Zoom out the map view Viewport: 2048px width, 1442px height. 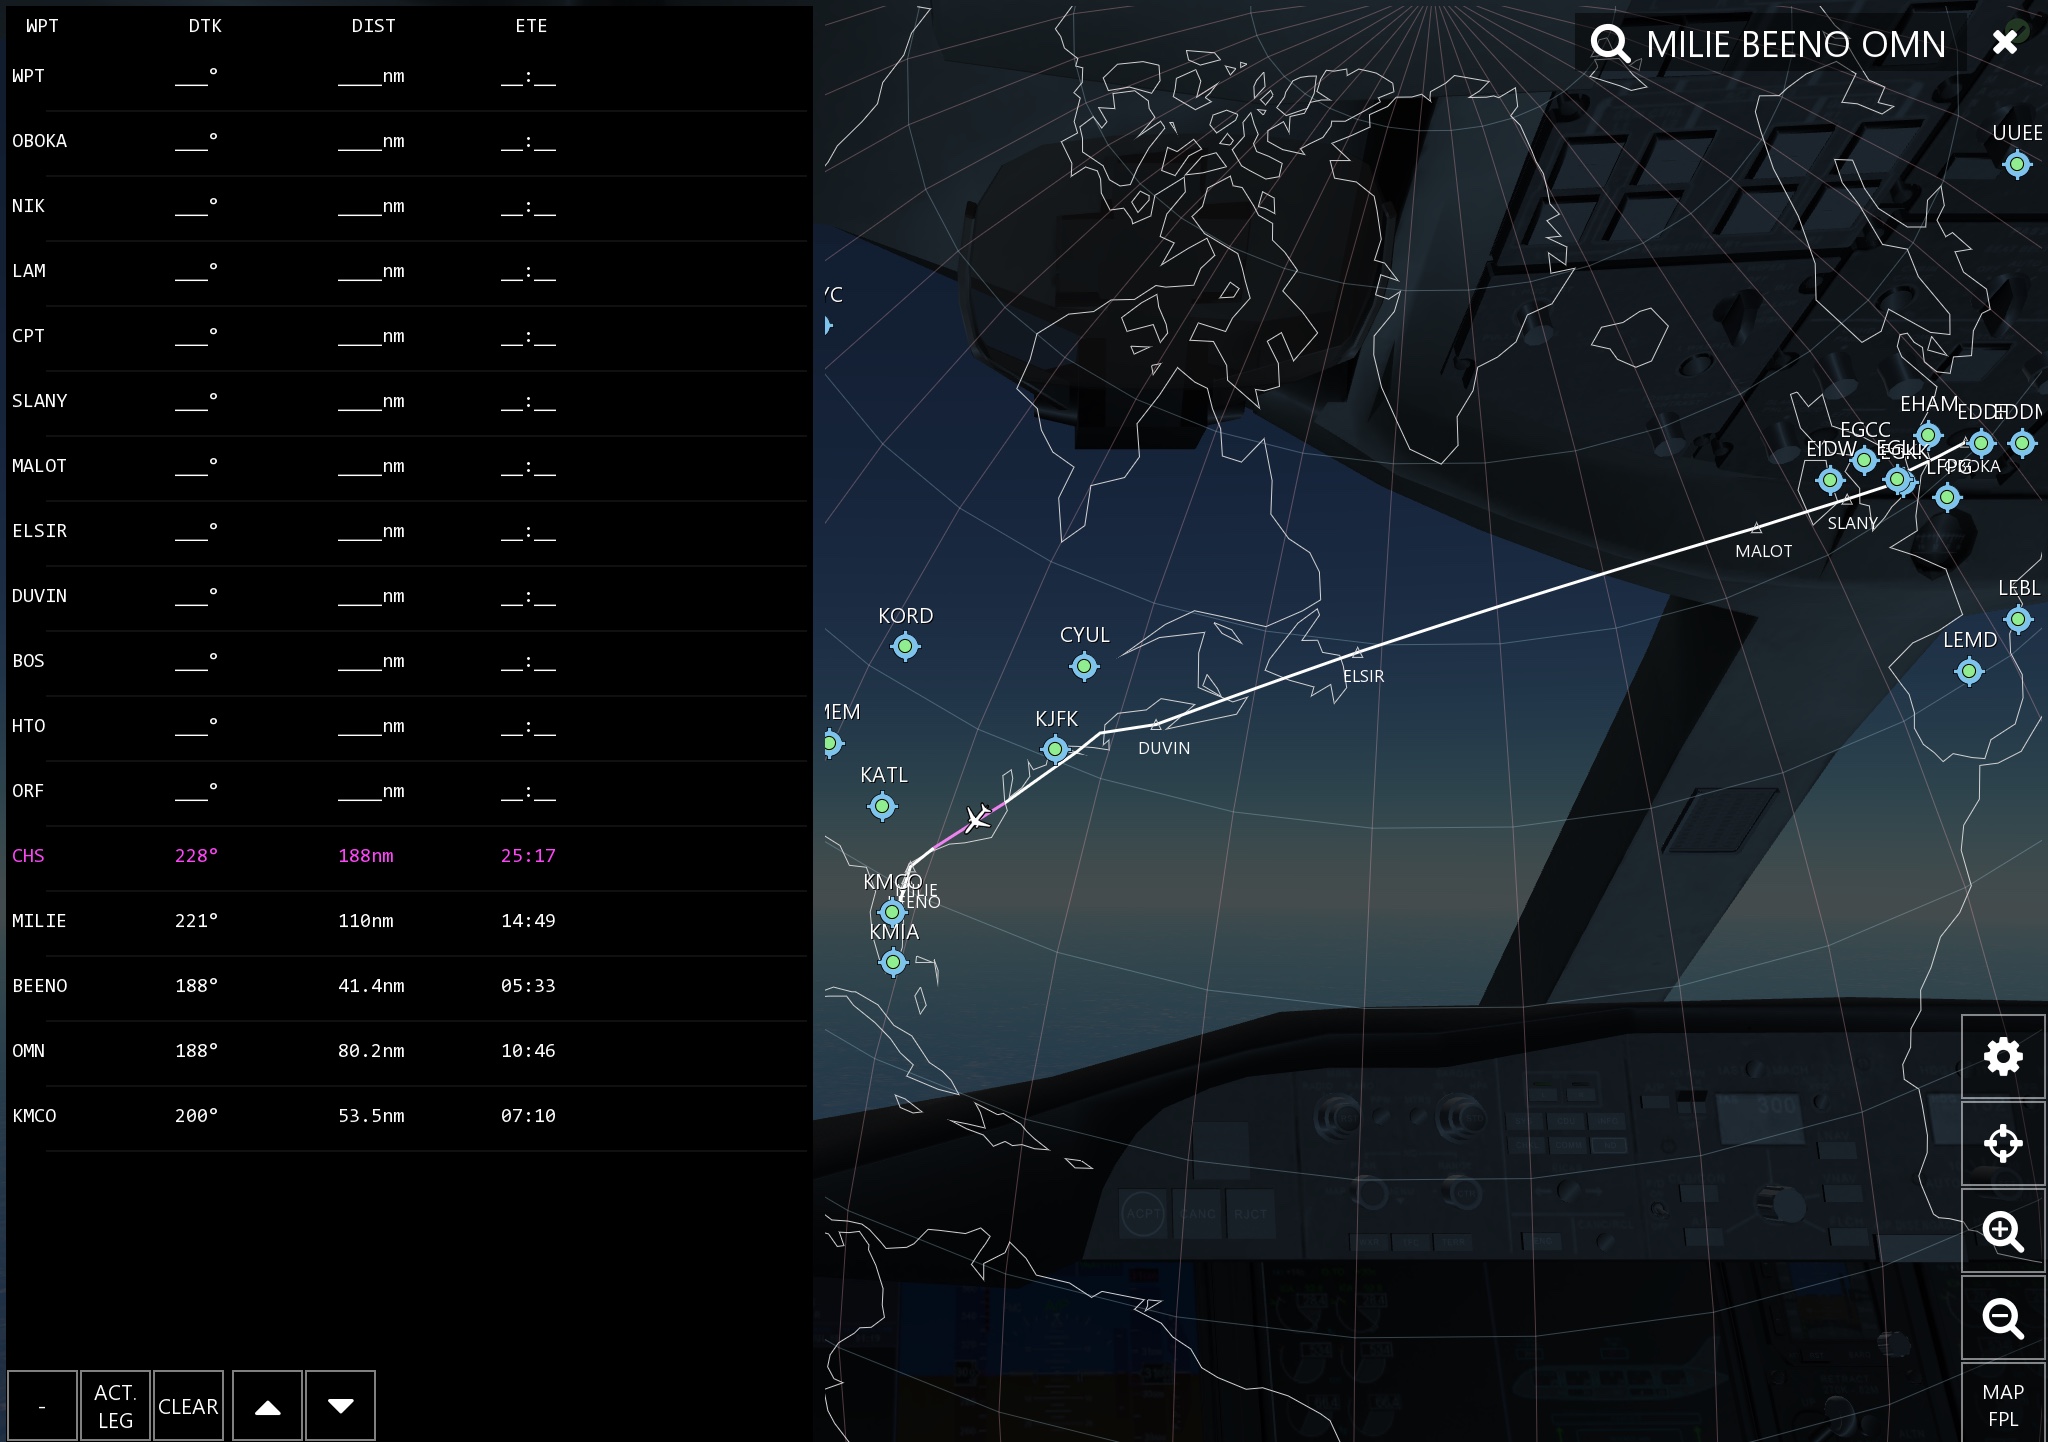[x=2002, y=1318]
